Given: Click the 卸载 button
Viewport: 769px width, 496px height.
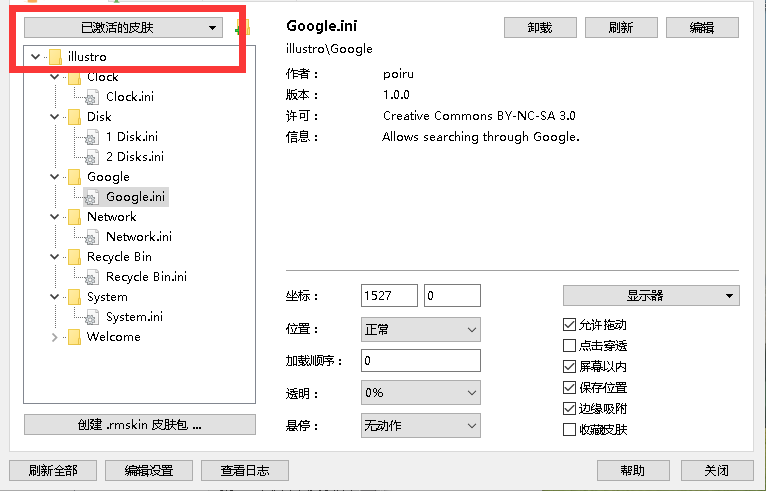Looking at the screenshot, I should pyautogui.click(x=540, y=28).
